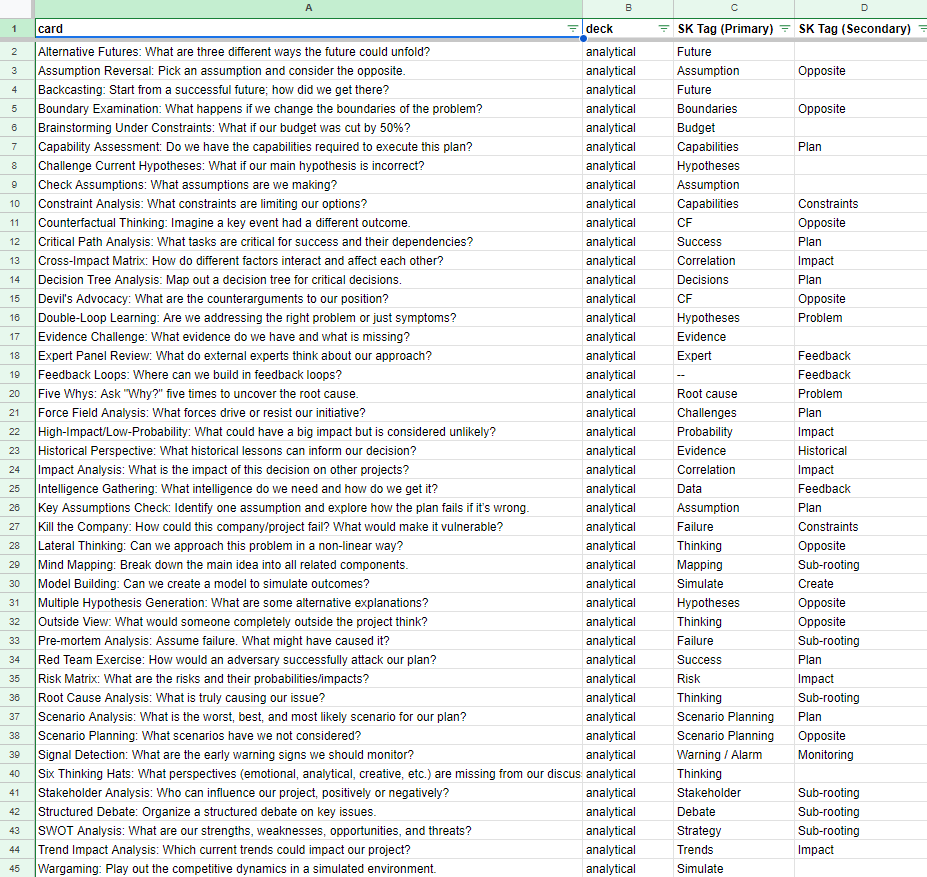Click 'SK Tag (Primary)' header cell
927x877 pixels.
coord(734,28)
